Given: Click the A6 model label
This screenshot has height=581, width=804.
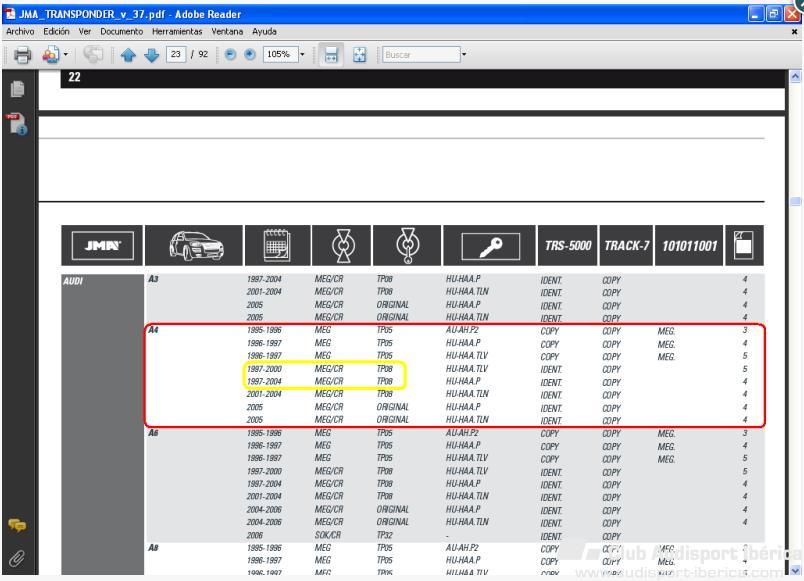Looking at the screenshot, I should point(153,433).
